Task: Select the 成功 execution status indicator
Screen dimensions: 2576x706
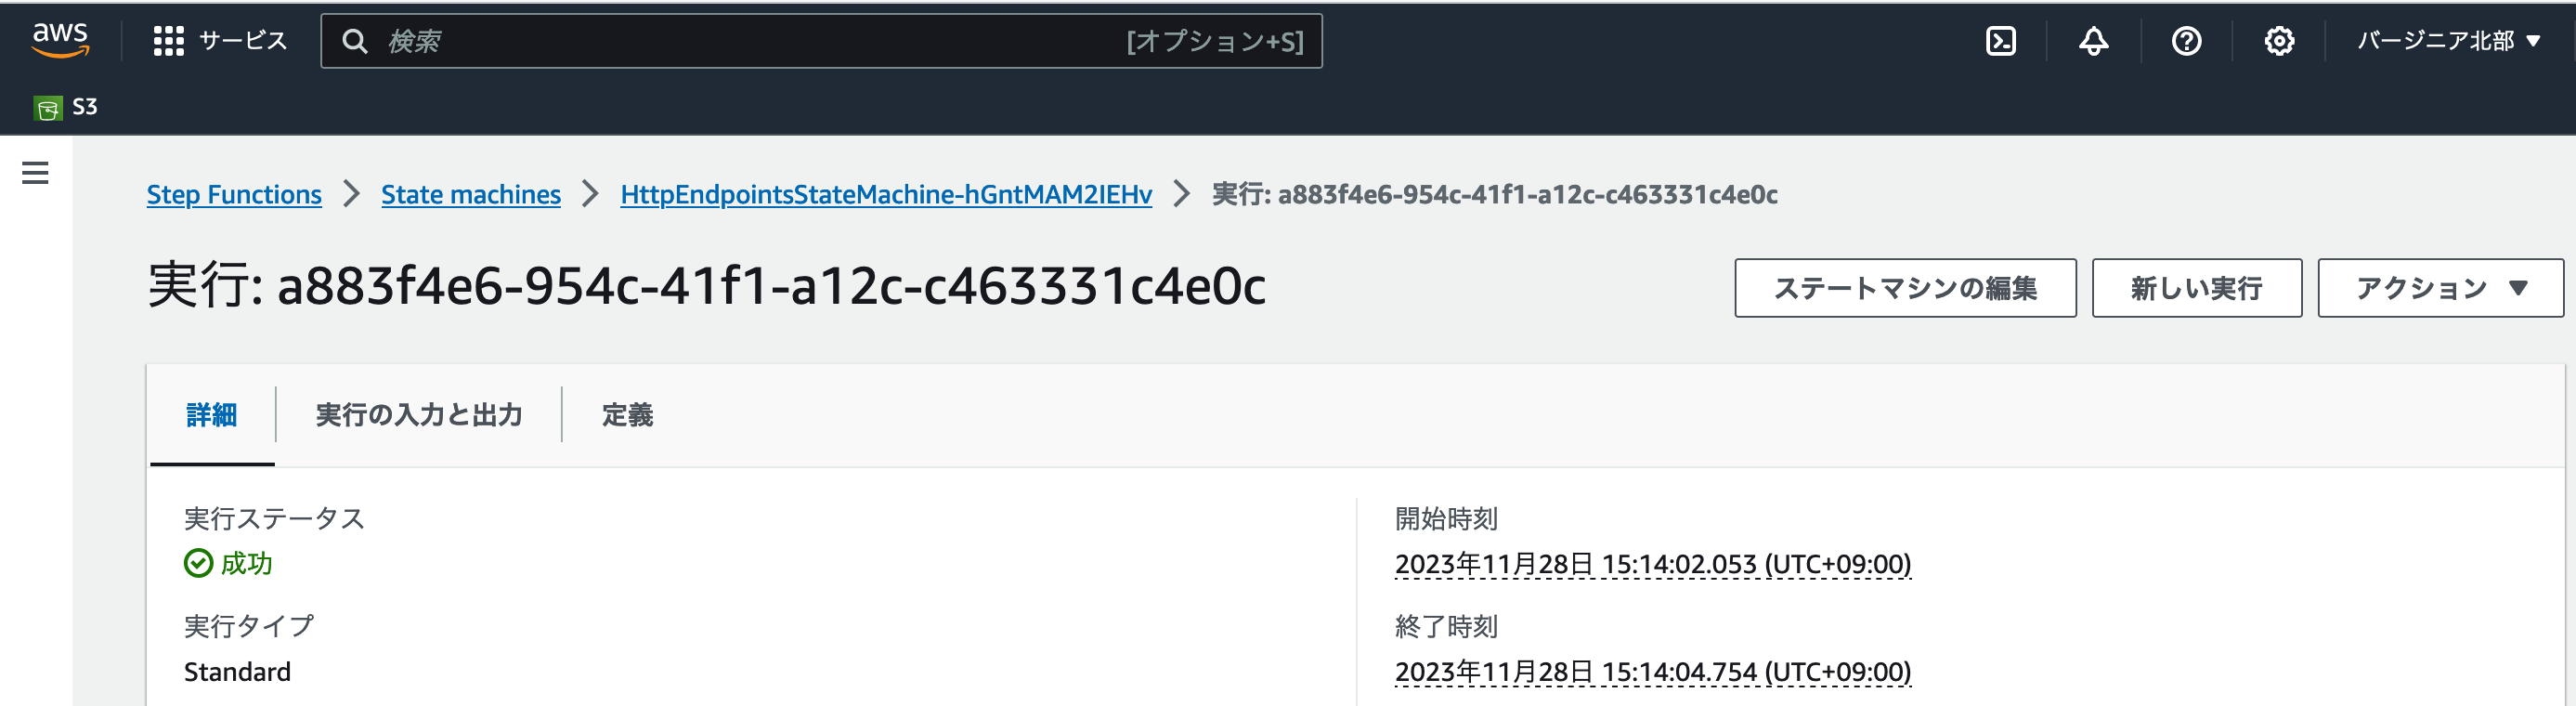Action: tap(247, 564)
